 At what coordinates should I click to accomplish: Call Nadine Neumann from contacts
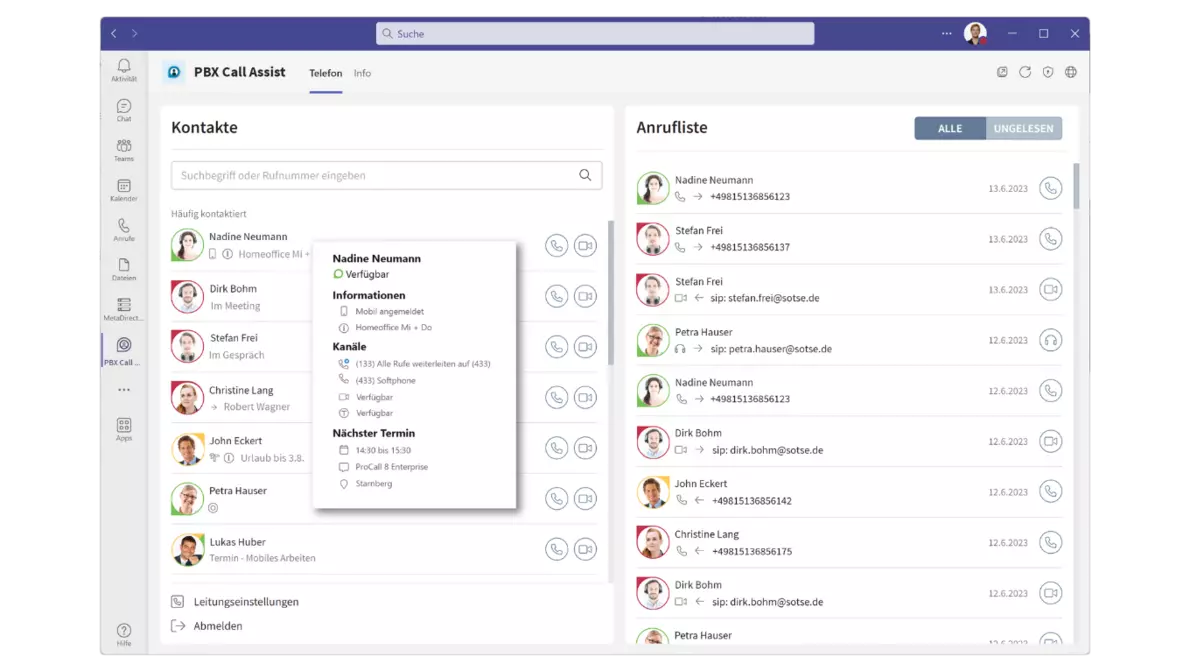click(556, 246)
